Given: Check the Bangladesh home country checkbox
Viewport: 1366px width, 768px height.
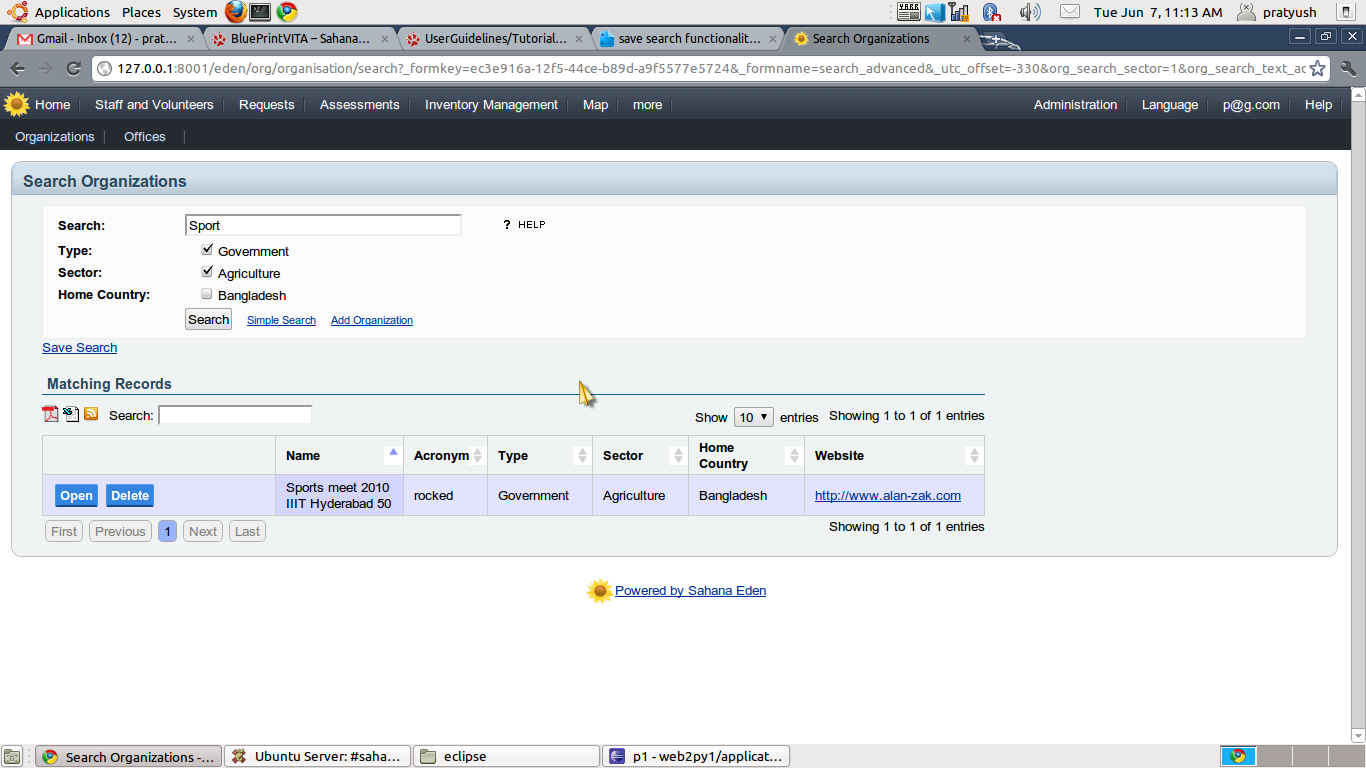Looking at the screenshot, I should tap(207, 294).
